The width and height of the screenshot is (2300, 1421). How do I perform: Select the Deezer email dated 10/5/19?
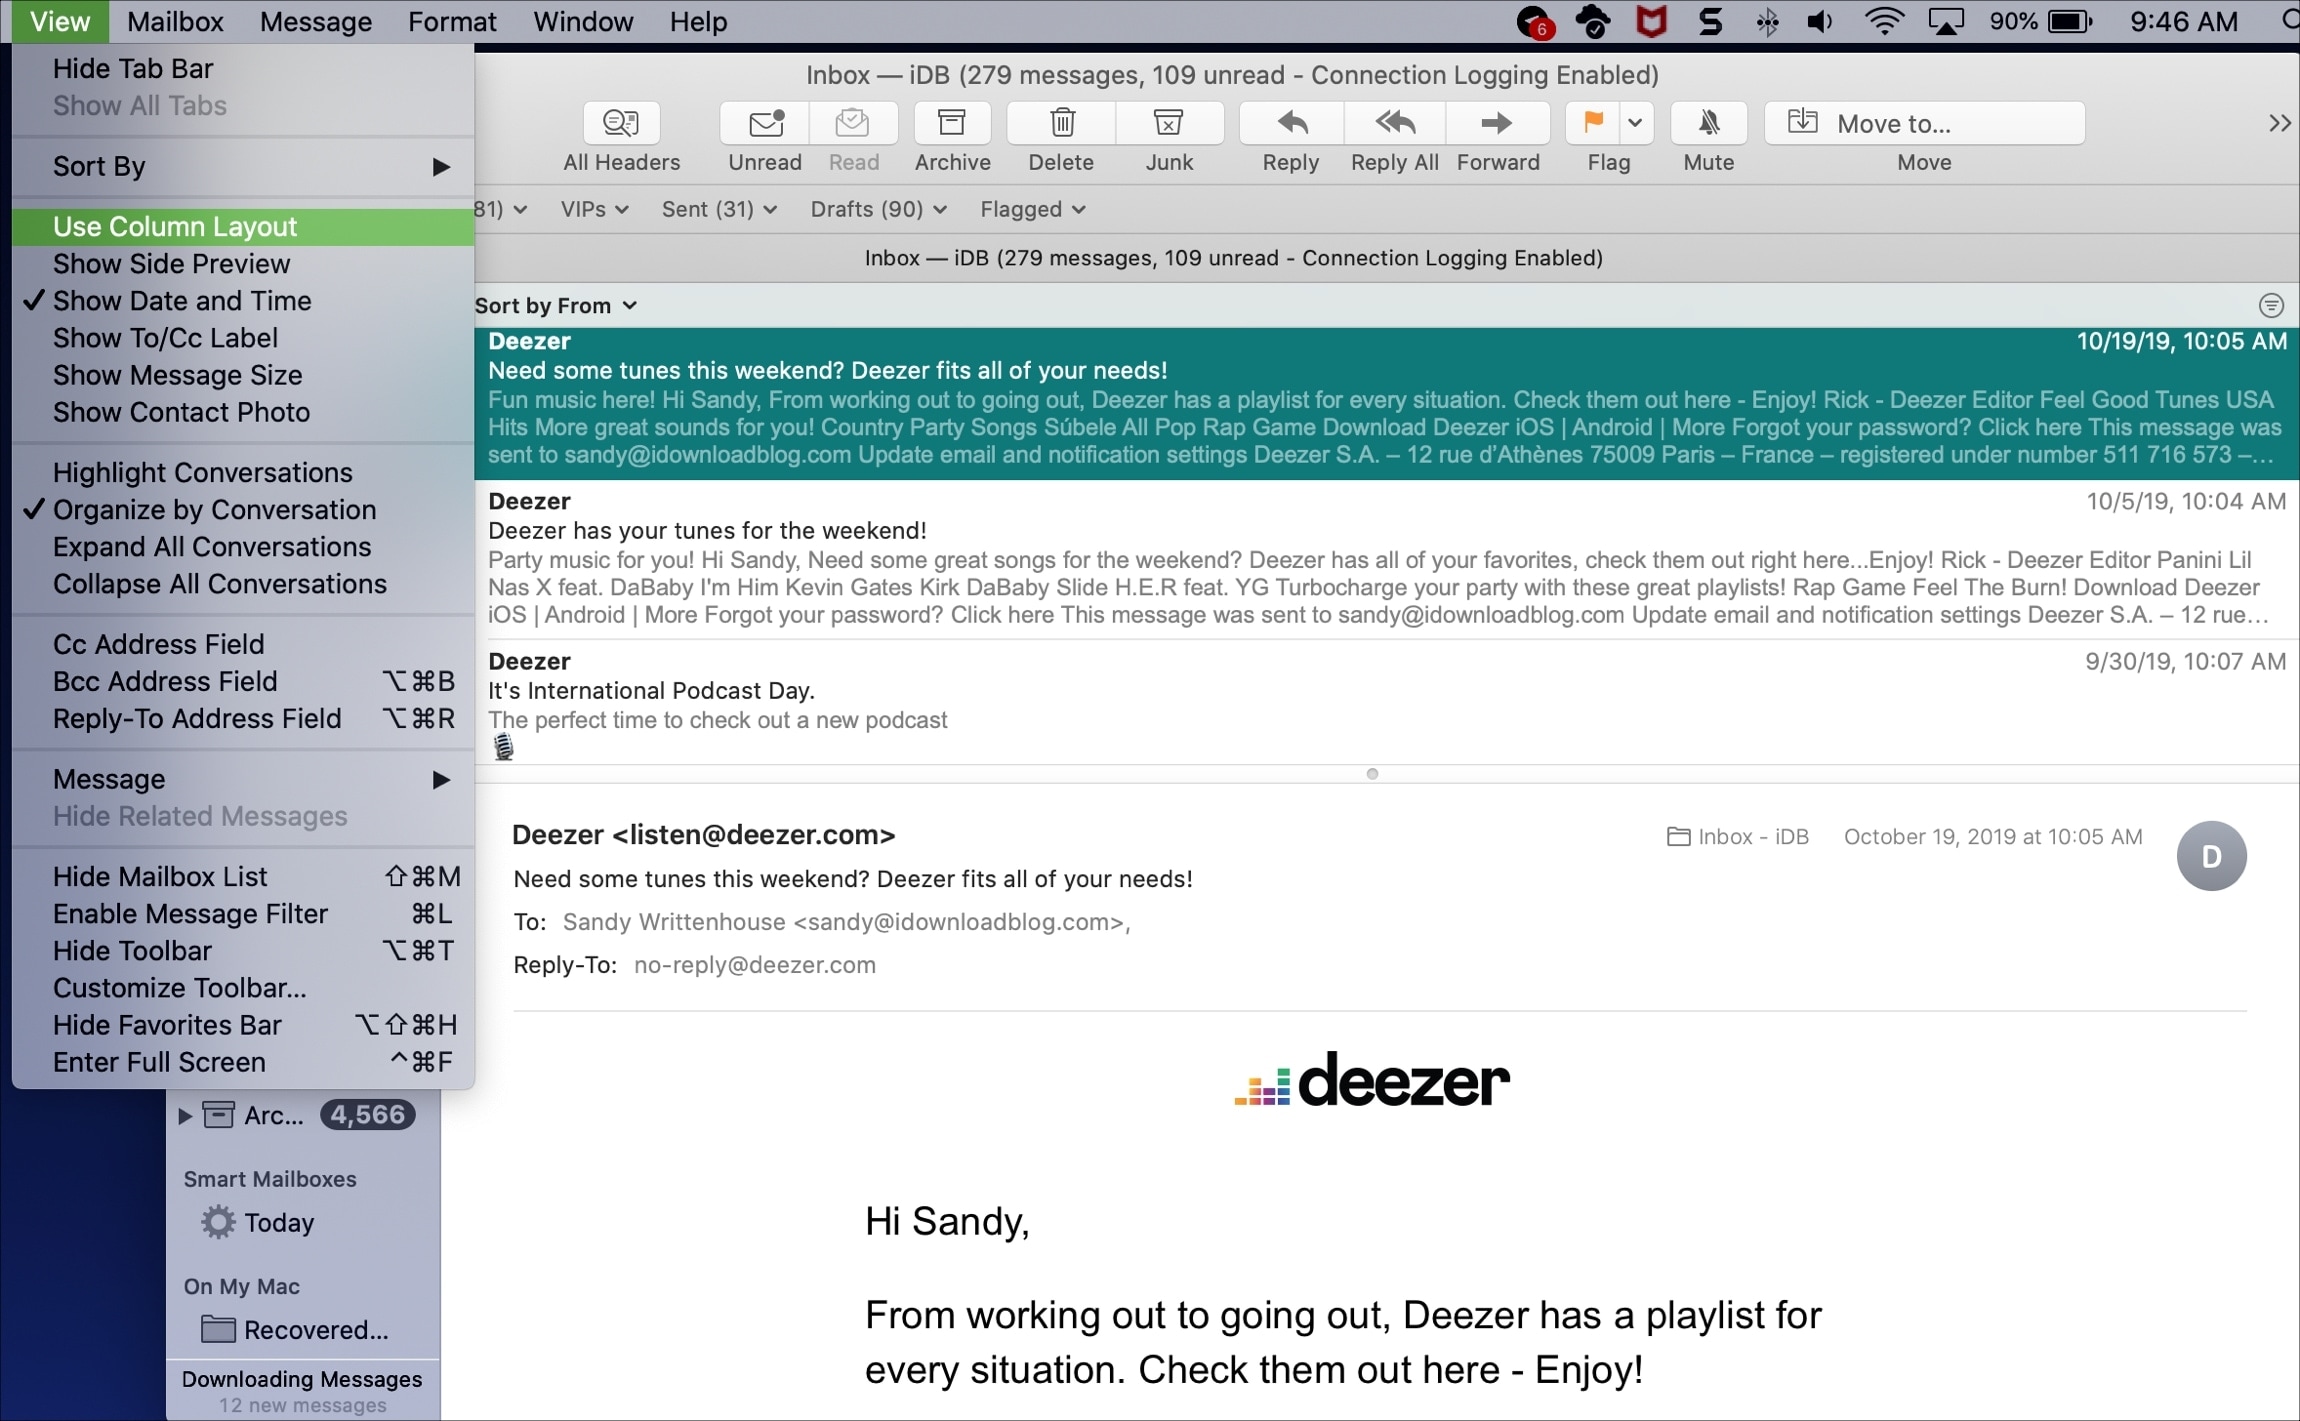pyautogui.click(x=1386, y=559)
